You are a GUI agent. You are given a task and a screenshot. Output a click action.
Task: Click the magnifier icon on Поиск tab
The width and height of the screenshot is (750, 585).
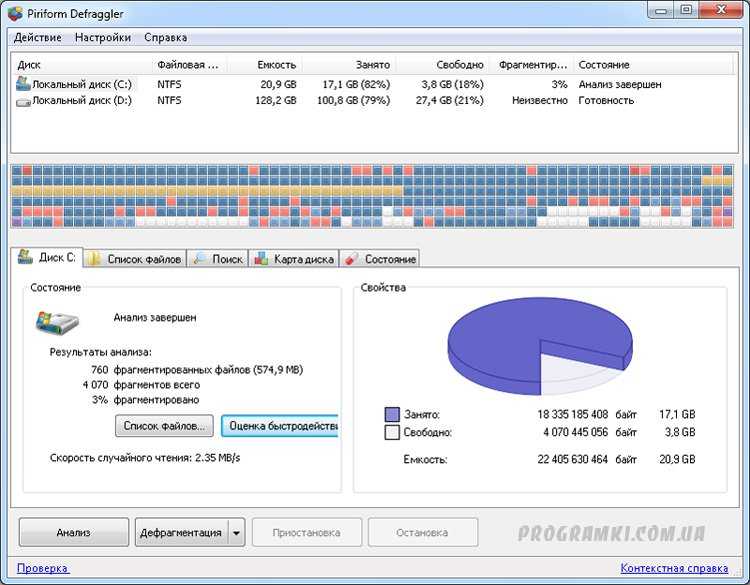(x=199, y=259)
